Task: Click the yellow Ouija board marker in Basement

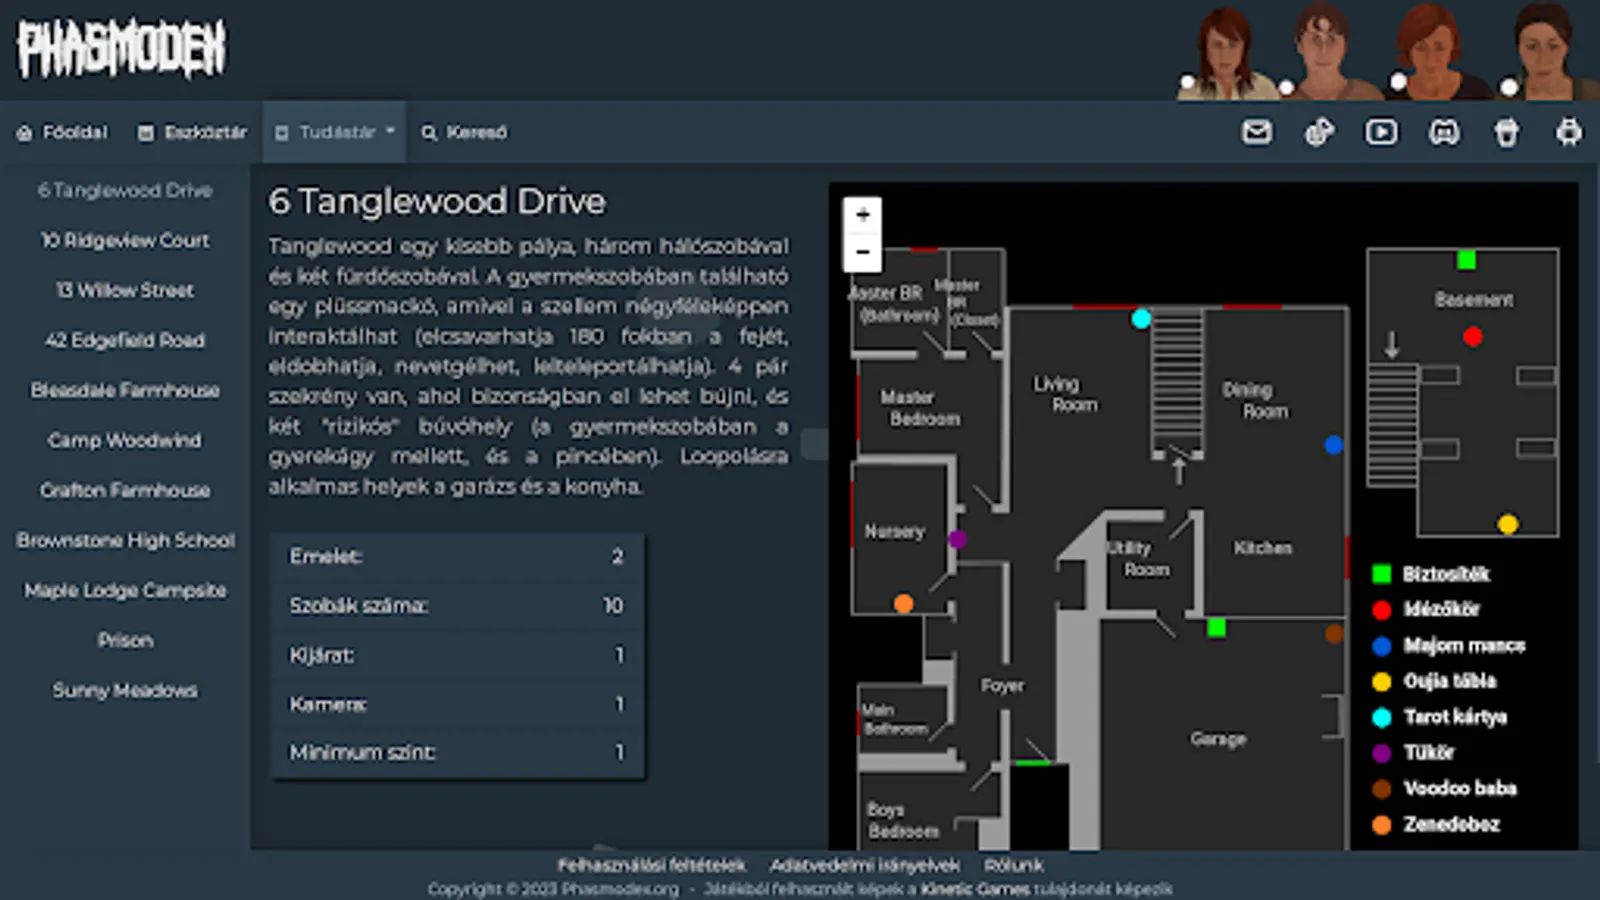Action: click(x=1508, y=523)
